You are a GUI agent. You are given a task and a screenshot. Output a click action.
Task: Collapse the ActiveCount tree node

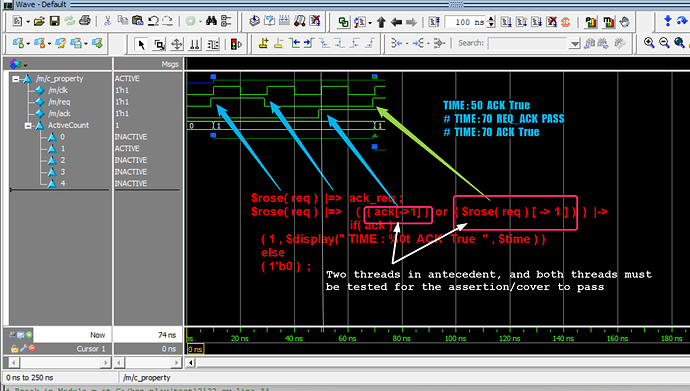[28, 126]
